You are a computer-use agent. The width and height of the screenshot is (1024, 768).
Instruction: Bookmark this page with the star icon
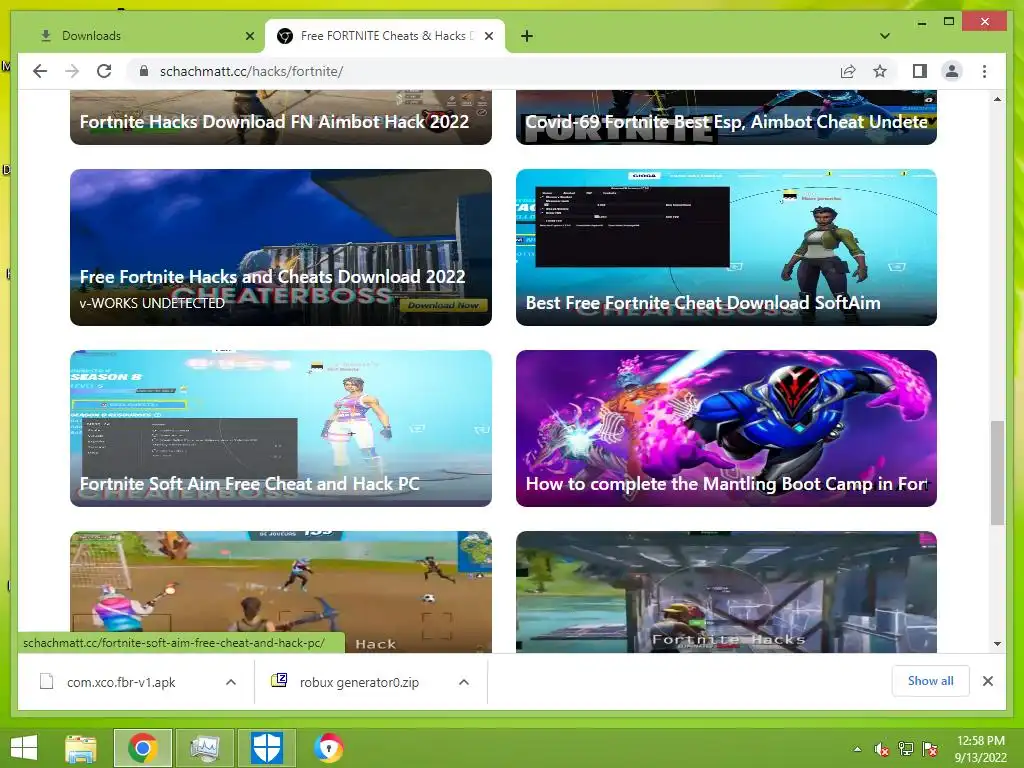(880, 71)
